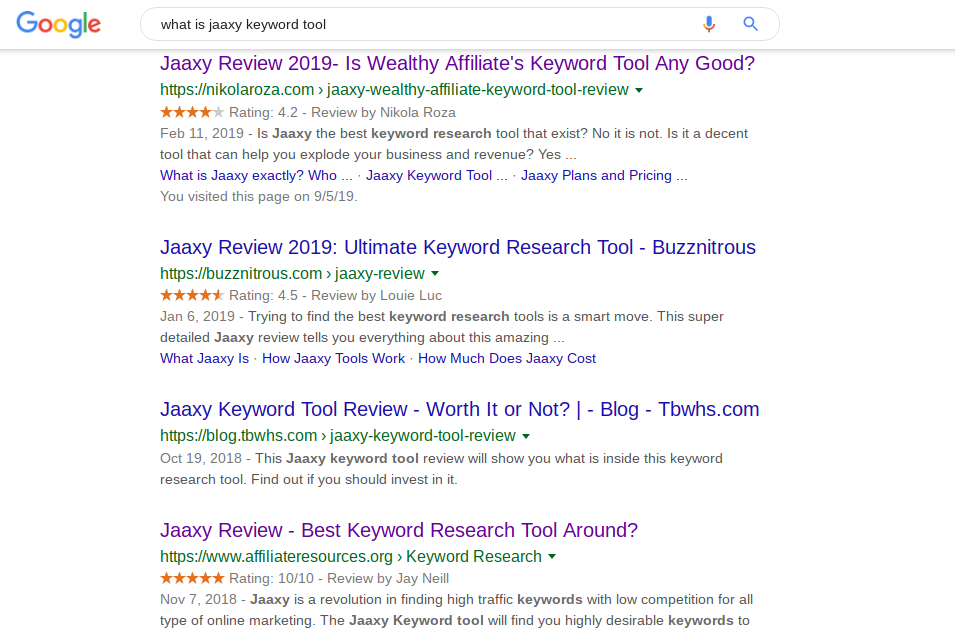Expand dropdown arrow beside blog.tbwhs.com URL

(x=526, y=436)
